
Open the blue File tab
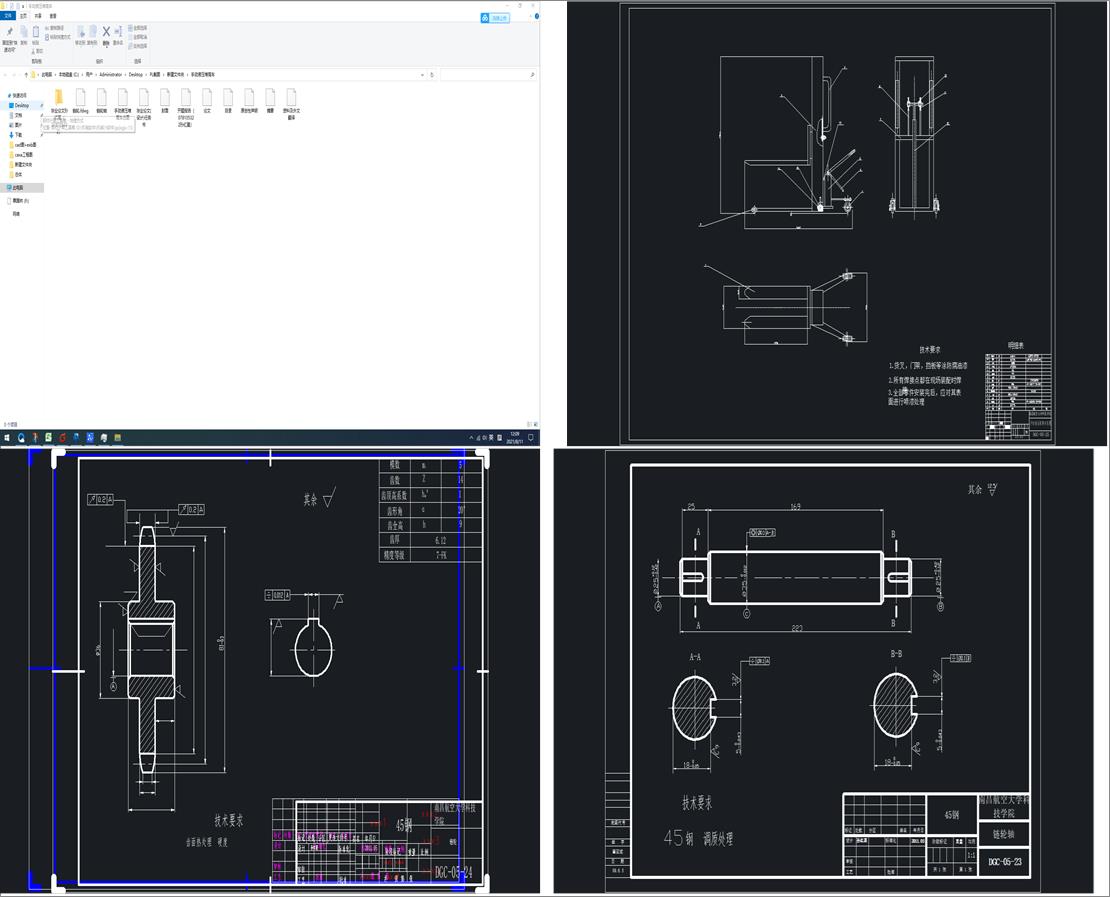pyautogui.click(x=8, y=16)
